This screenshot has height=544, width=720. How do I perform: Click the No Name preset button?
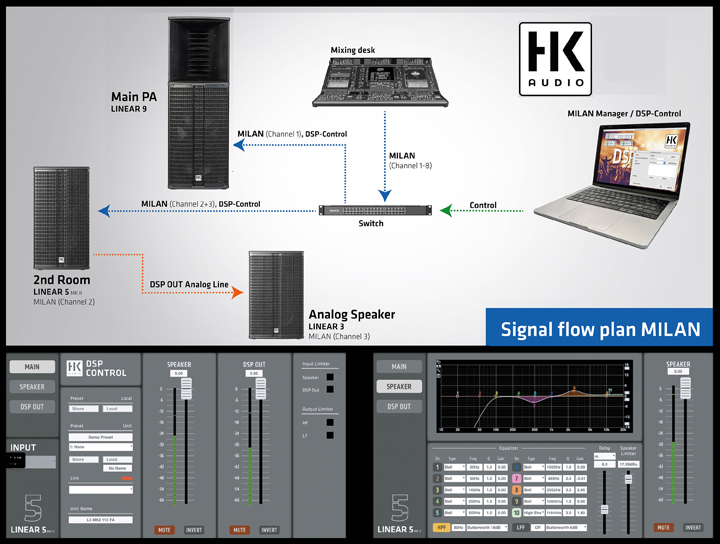pos(118,468)
